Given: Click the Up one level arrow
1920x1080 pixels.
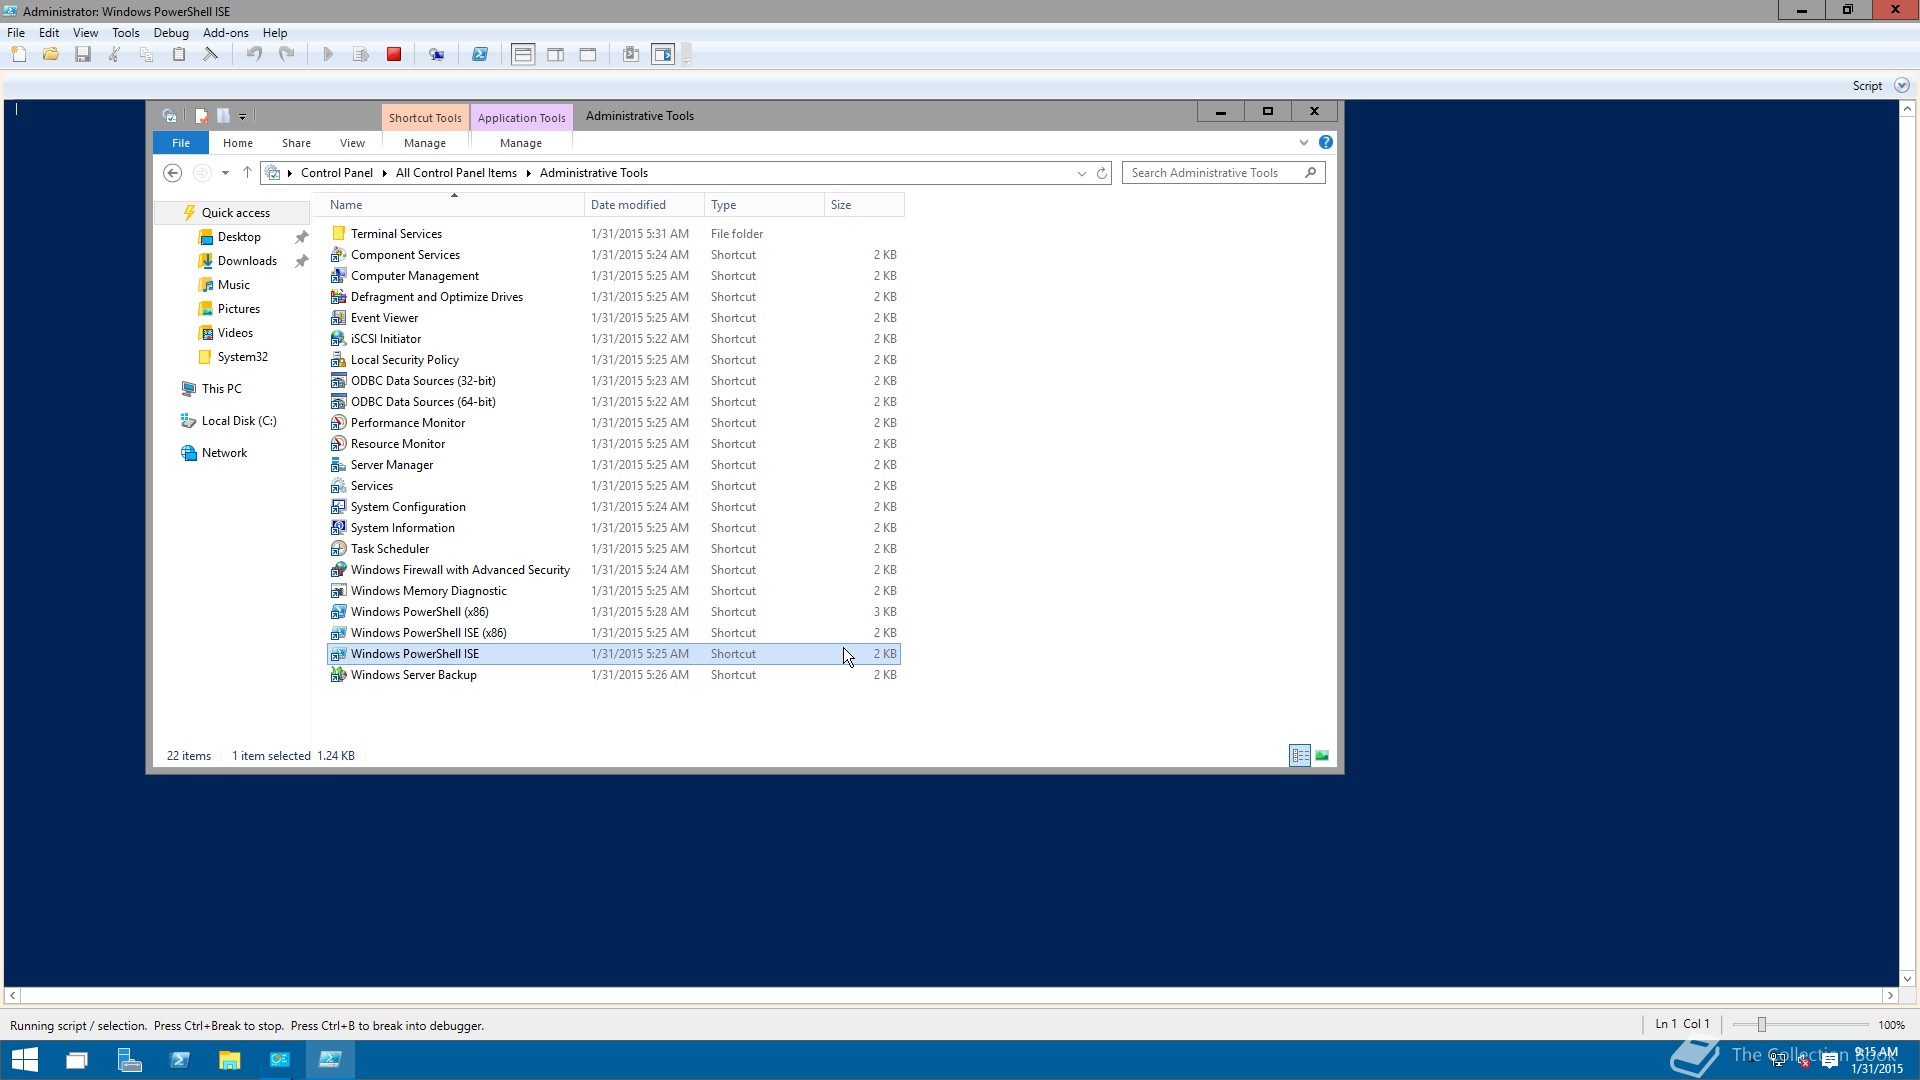Looking at the screenshot, I should (247, 173).
